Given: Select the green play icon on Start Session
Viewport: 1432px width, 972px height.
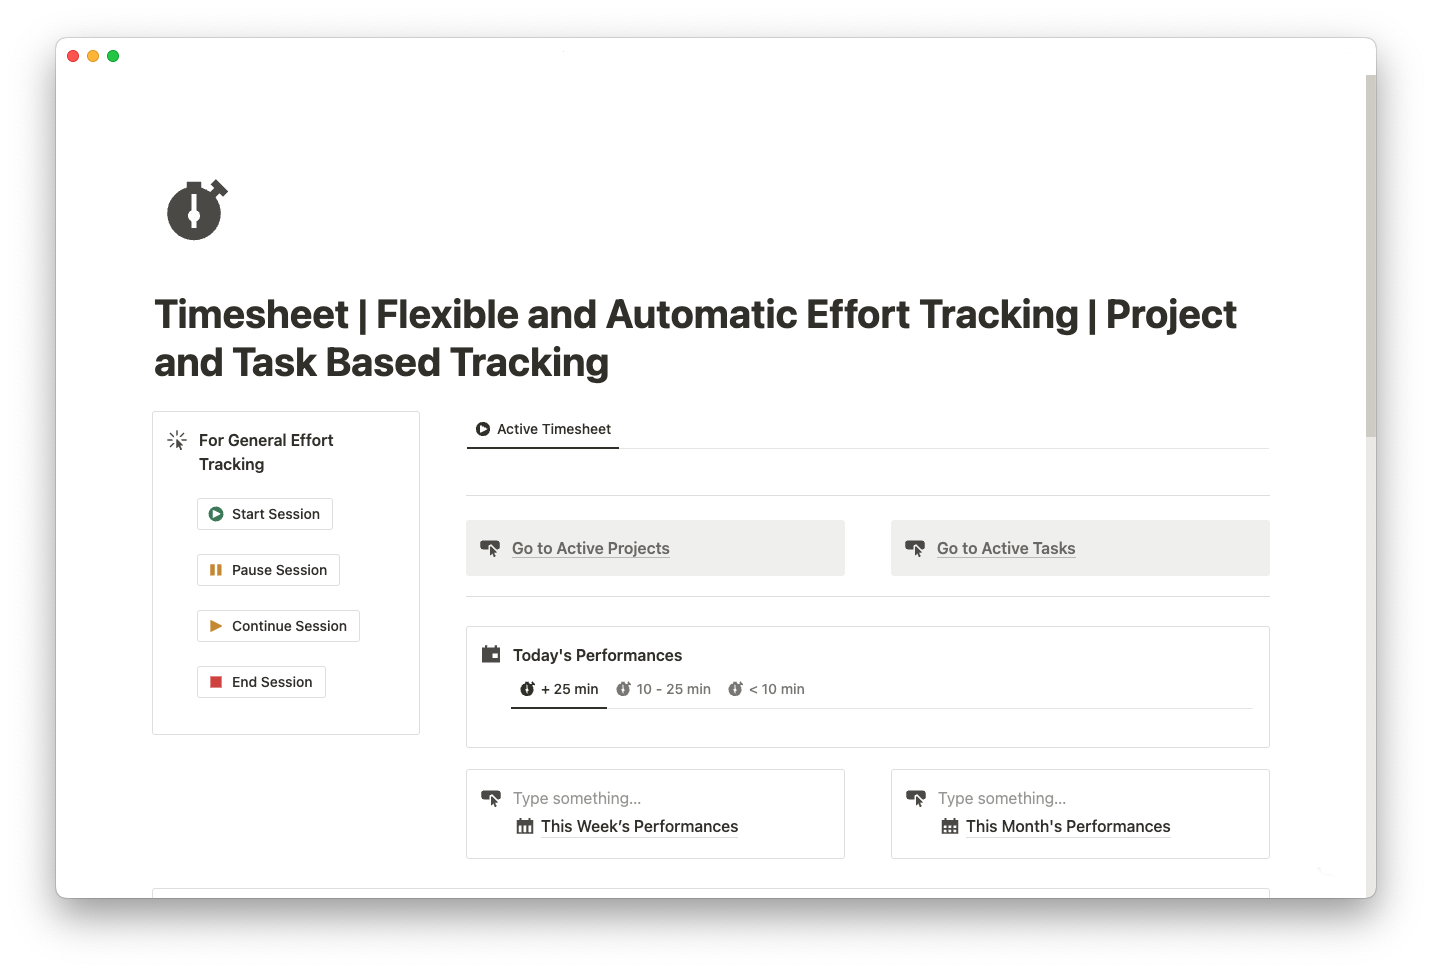Looking at the screenshot, I should pyautogui.click(x=216, y=514).
